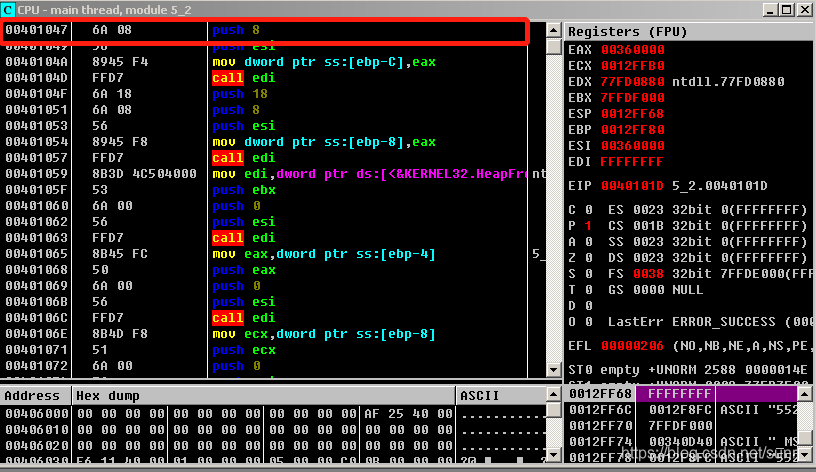
Task: Select stack entry 0012FF70
Action: (x=682, y=426)
